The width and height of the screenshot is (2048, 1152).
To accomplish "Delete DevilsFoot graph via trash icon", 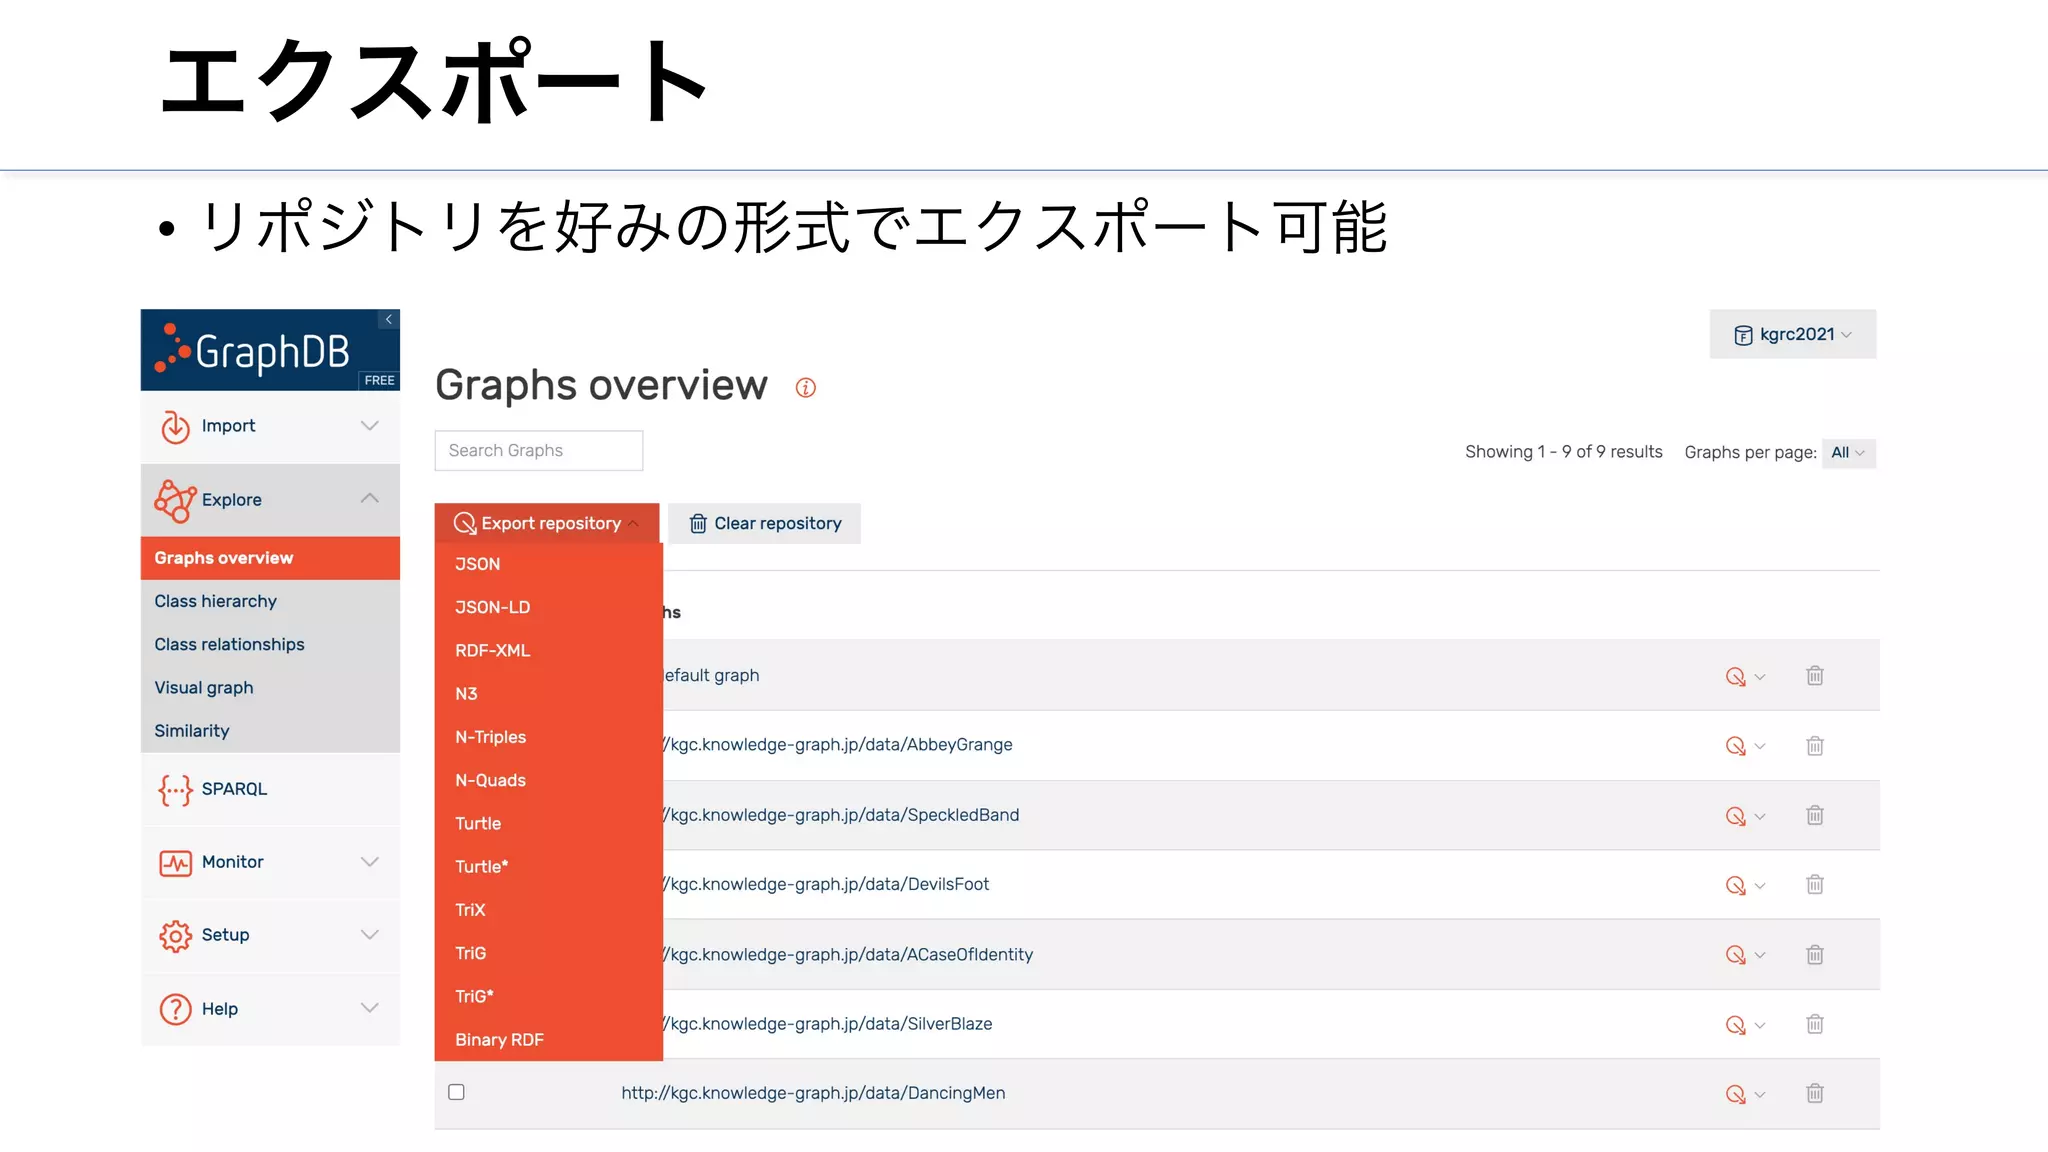I will click(x=1815, y=884).
